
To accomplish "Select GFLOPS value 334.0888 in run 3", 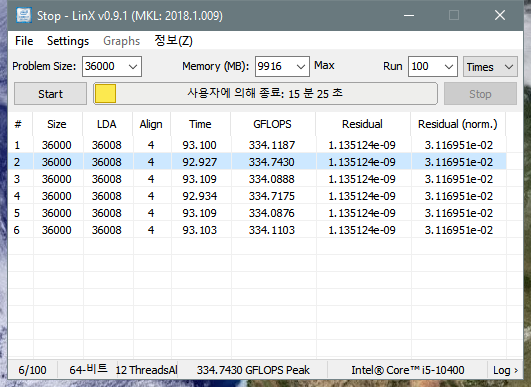I will [x=272, y=179].
